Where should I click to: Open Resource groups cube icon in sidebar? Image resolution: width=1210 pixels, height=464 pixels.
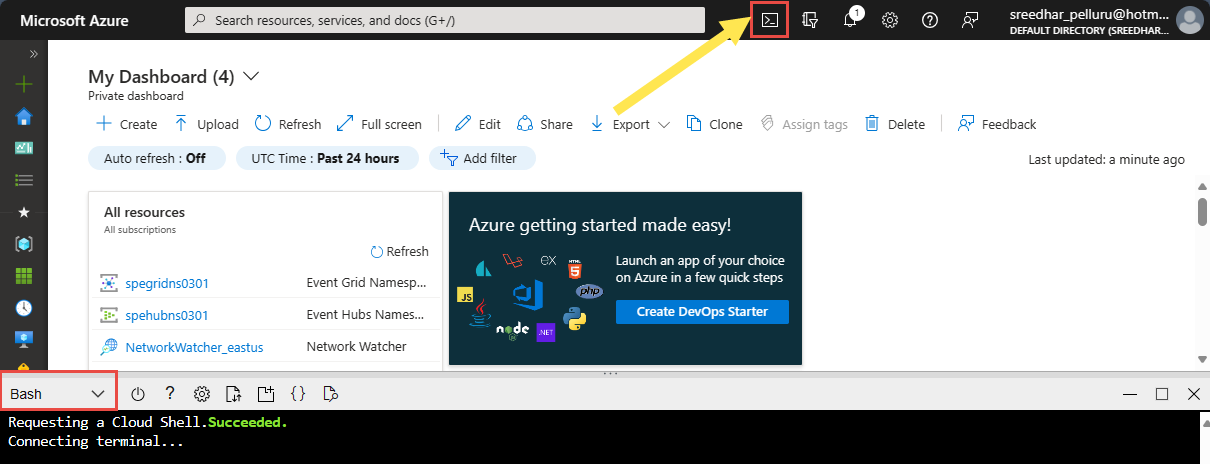click(x=24, y=243)
